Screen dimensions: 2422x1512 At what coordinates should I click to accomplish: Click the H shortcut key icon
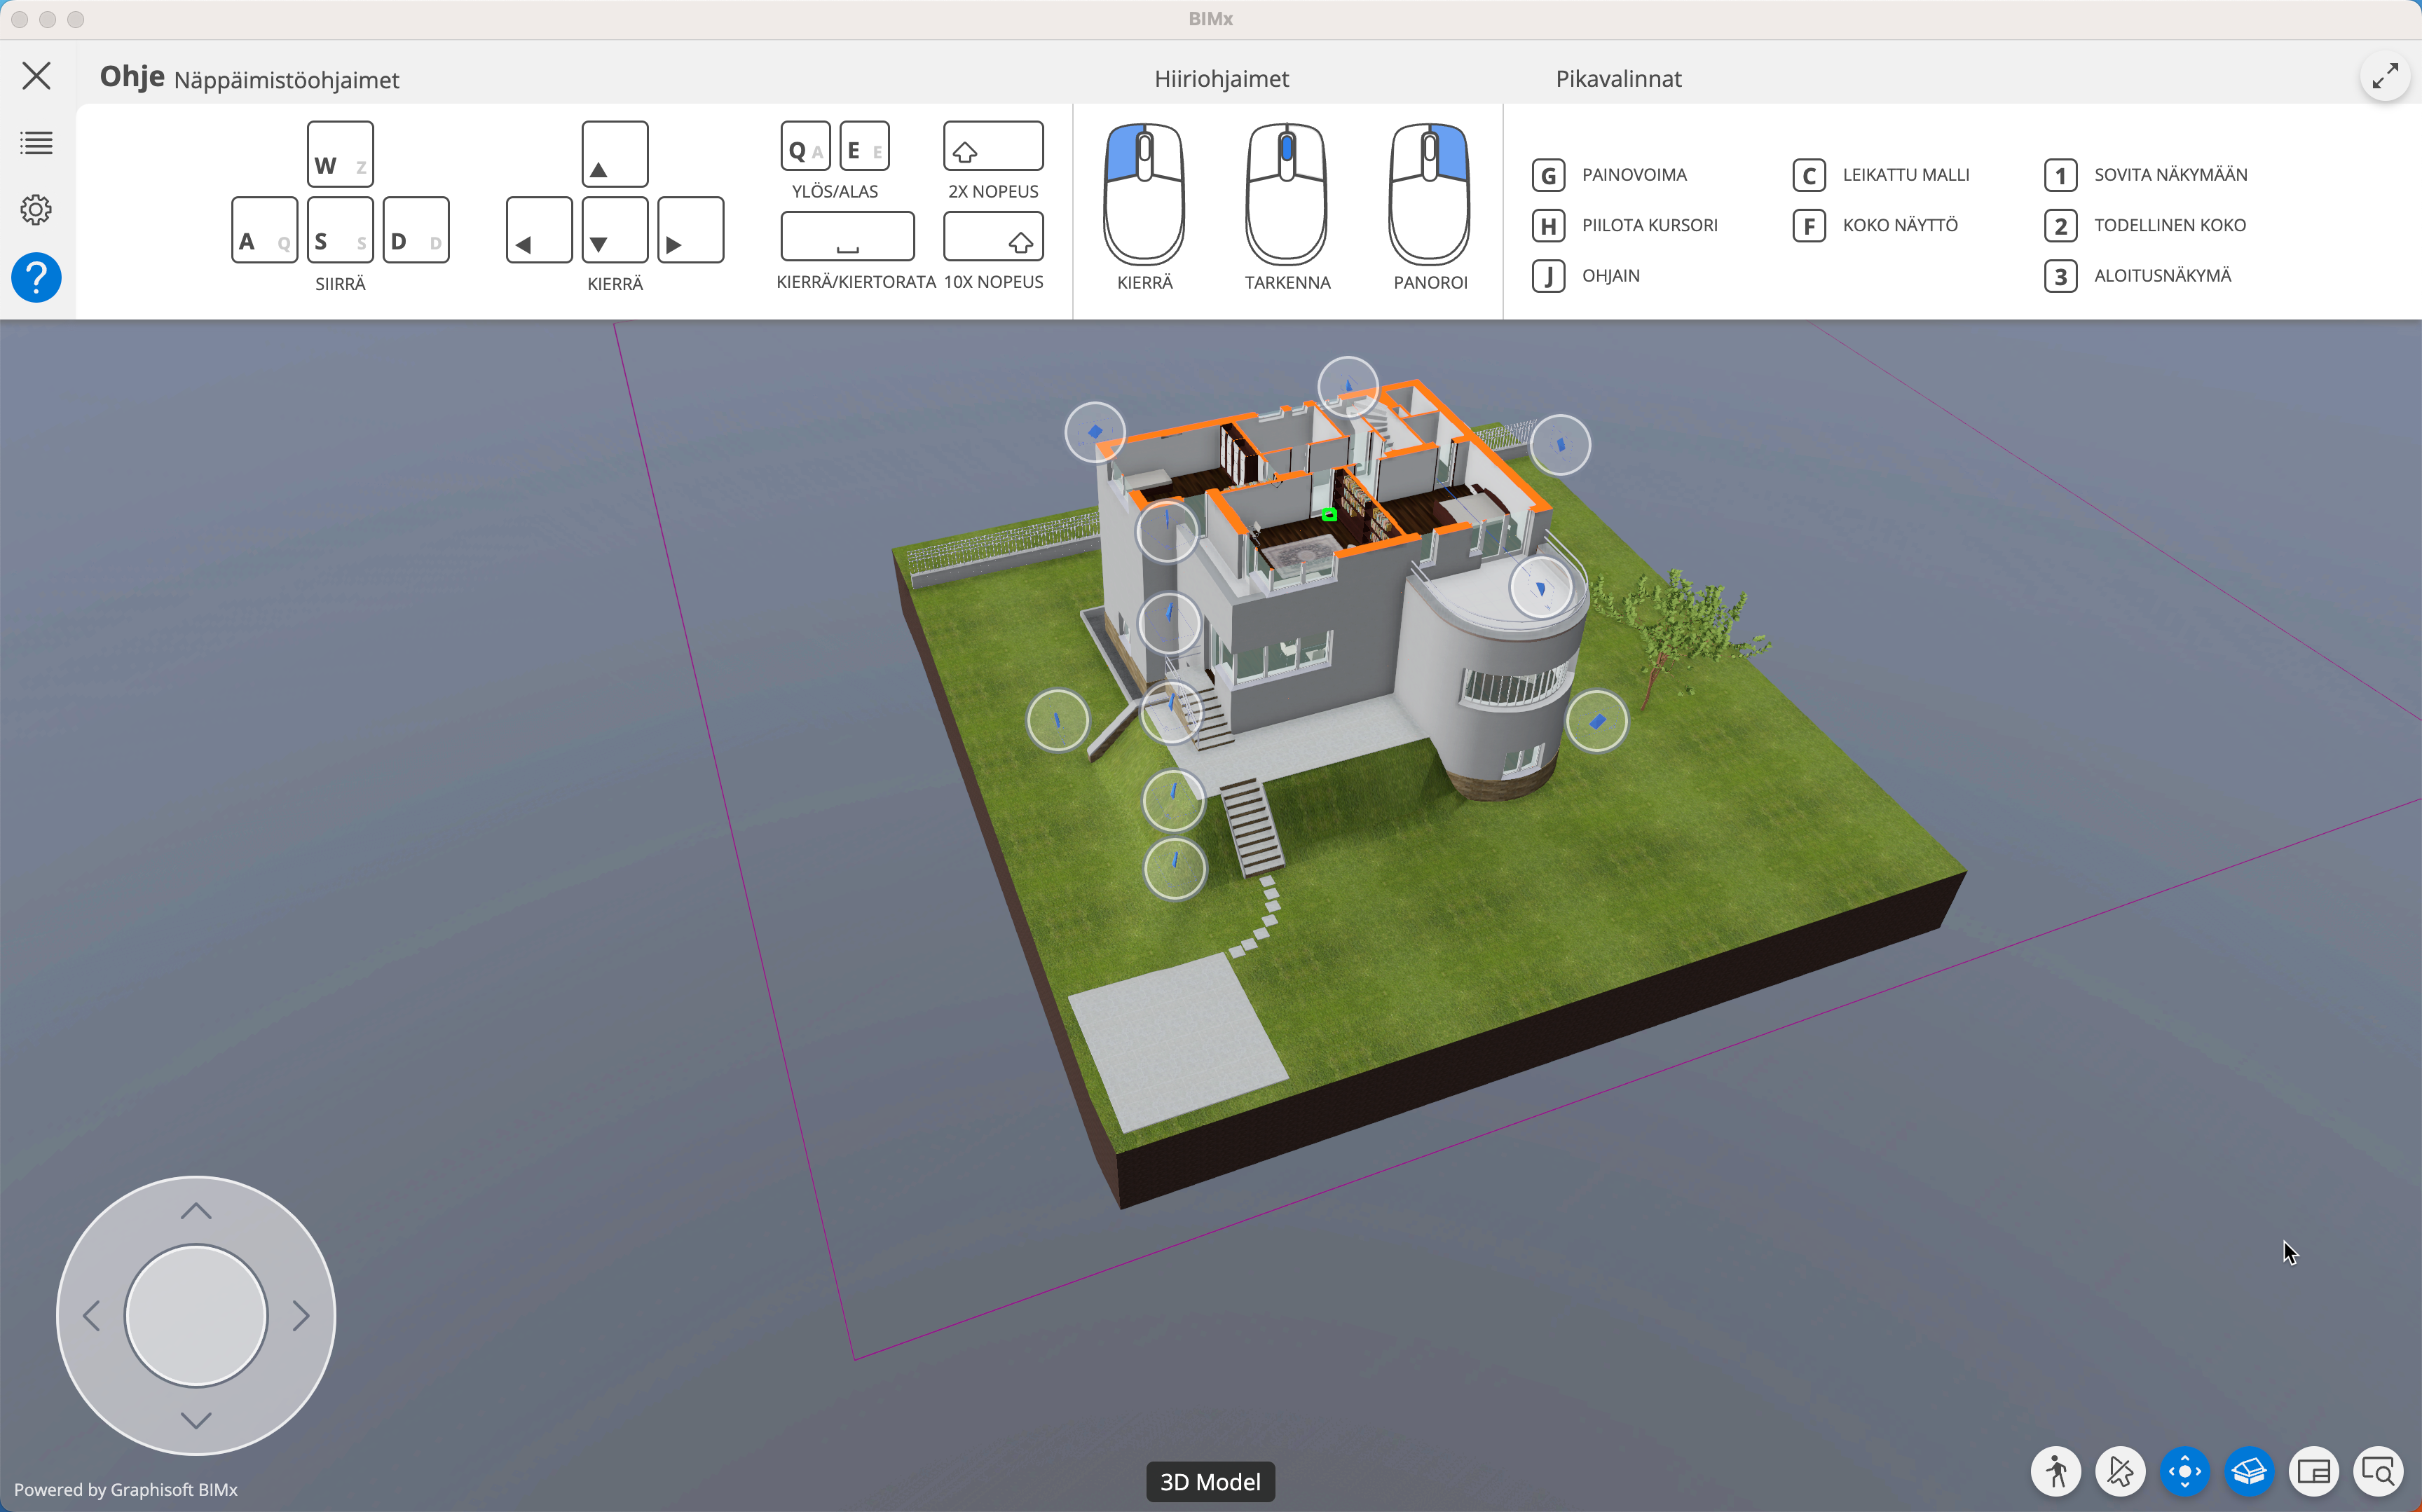[x=1548, y=226]
